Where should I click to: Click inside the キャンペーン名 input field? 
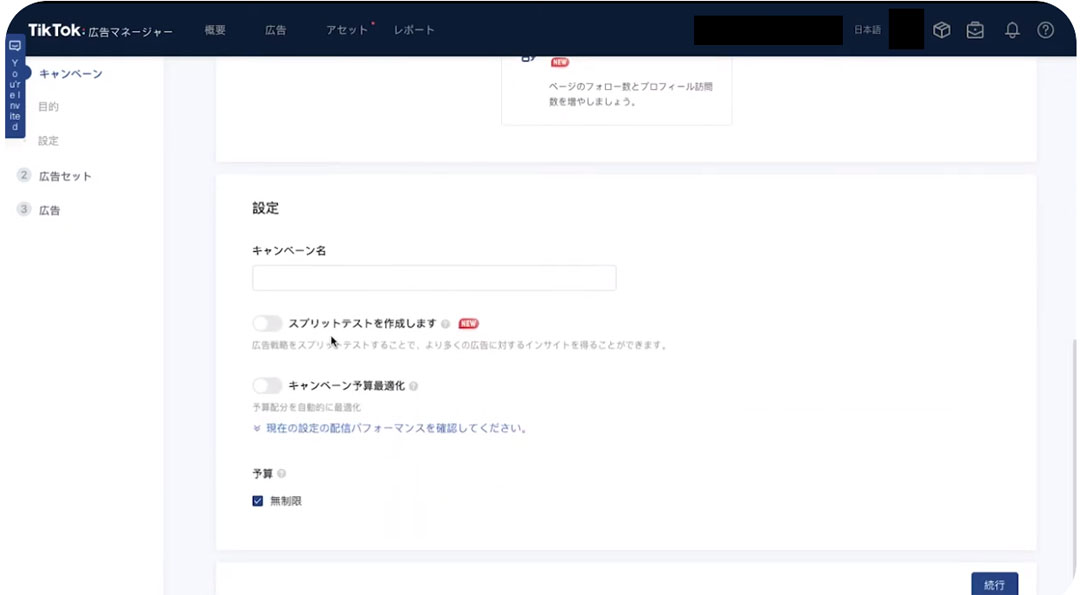coord(433,277)
